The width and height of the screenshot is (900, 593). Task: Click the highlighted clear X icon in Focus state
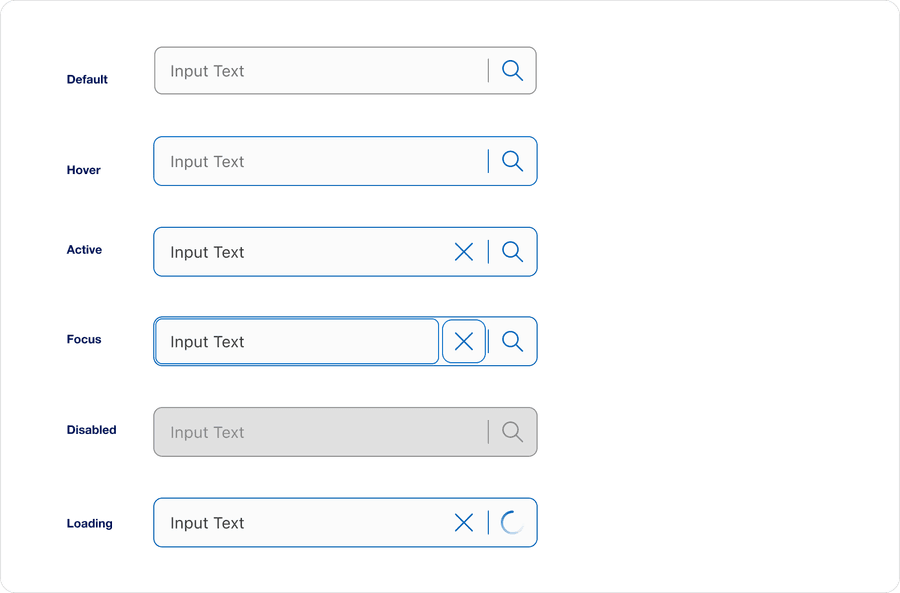pyautogui.click(x=463, y=341)
